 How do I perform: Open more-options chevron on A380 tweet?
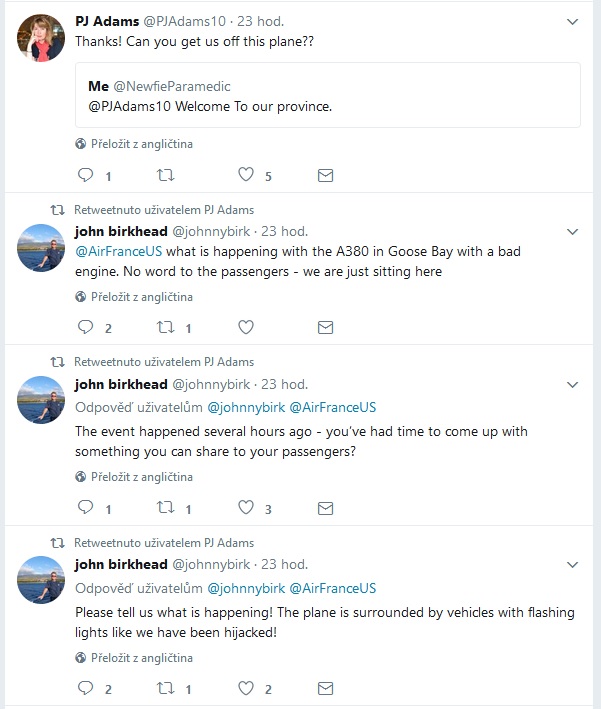(x=573, y=232)
